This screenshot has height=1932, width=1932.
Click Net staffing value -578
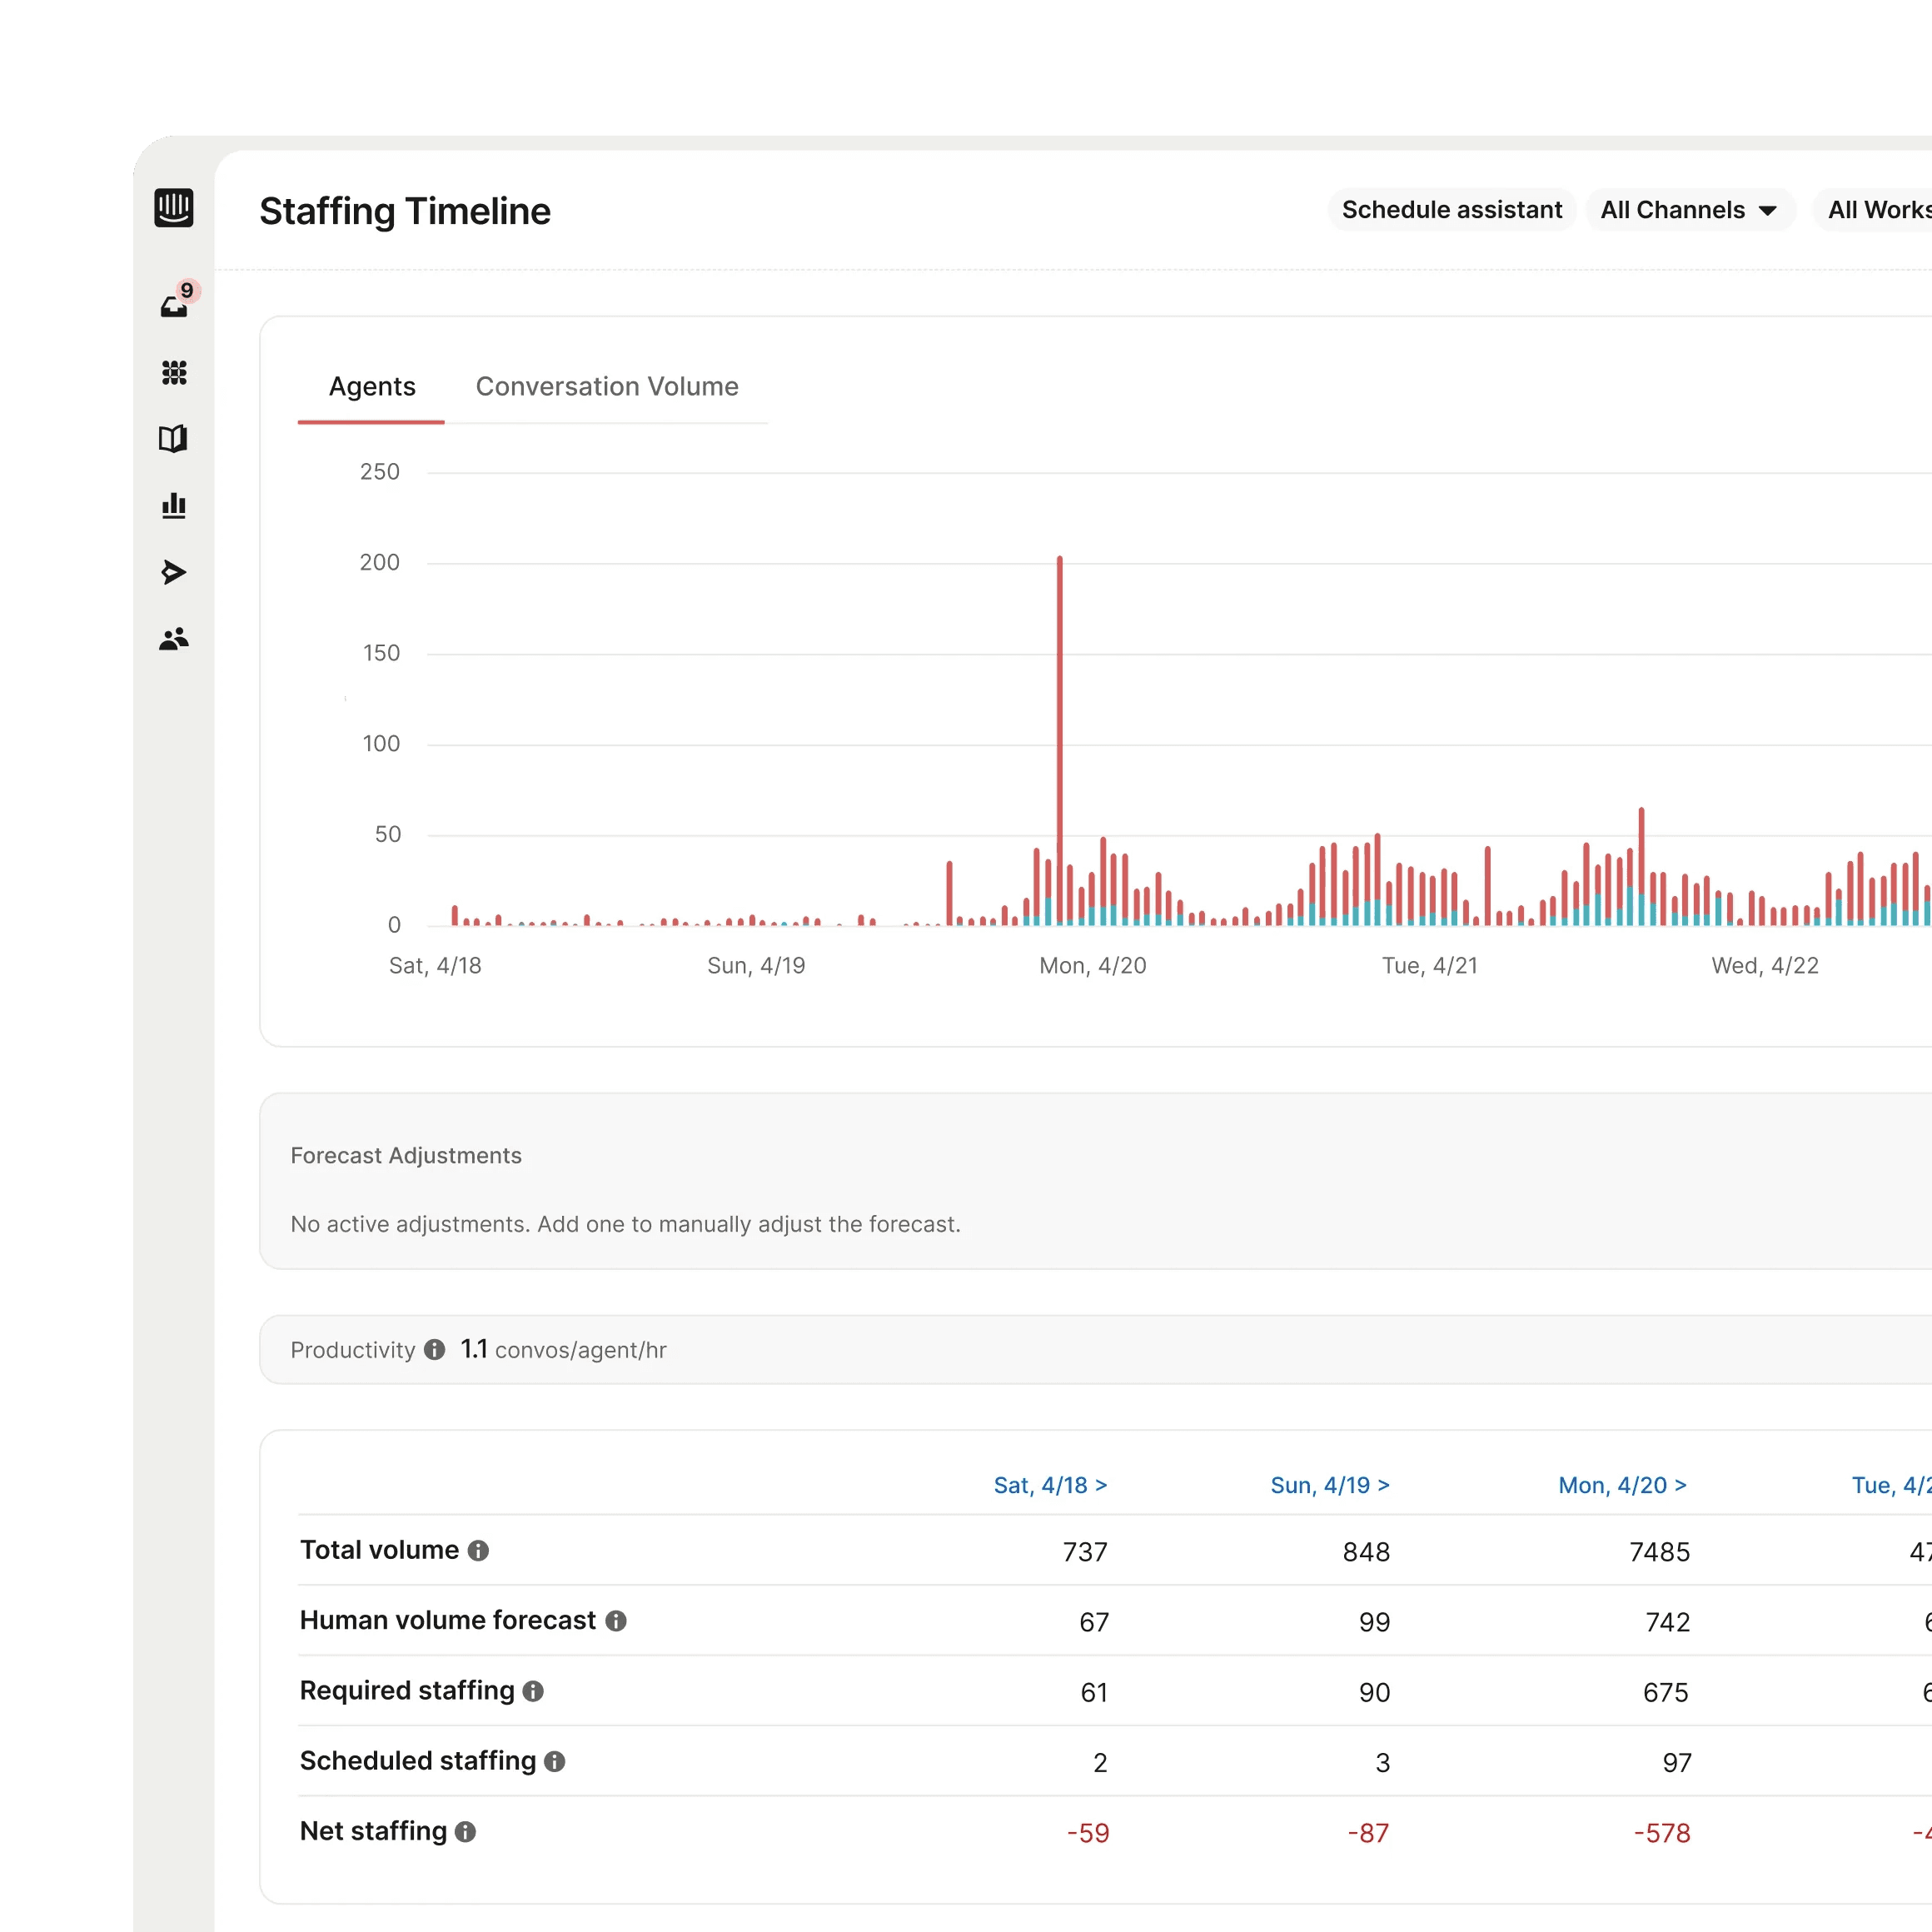[1662, 1833]
